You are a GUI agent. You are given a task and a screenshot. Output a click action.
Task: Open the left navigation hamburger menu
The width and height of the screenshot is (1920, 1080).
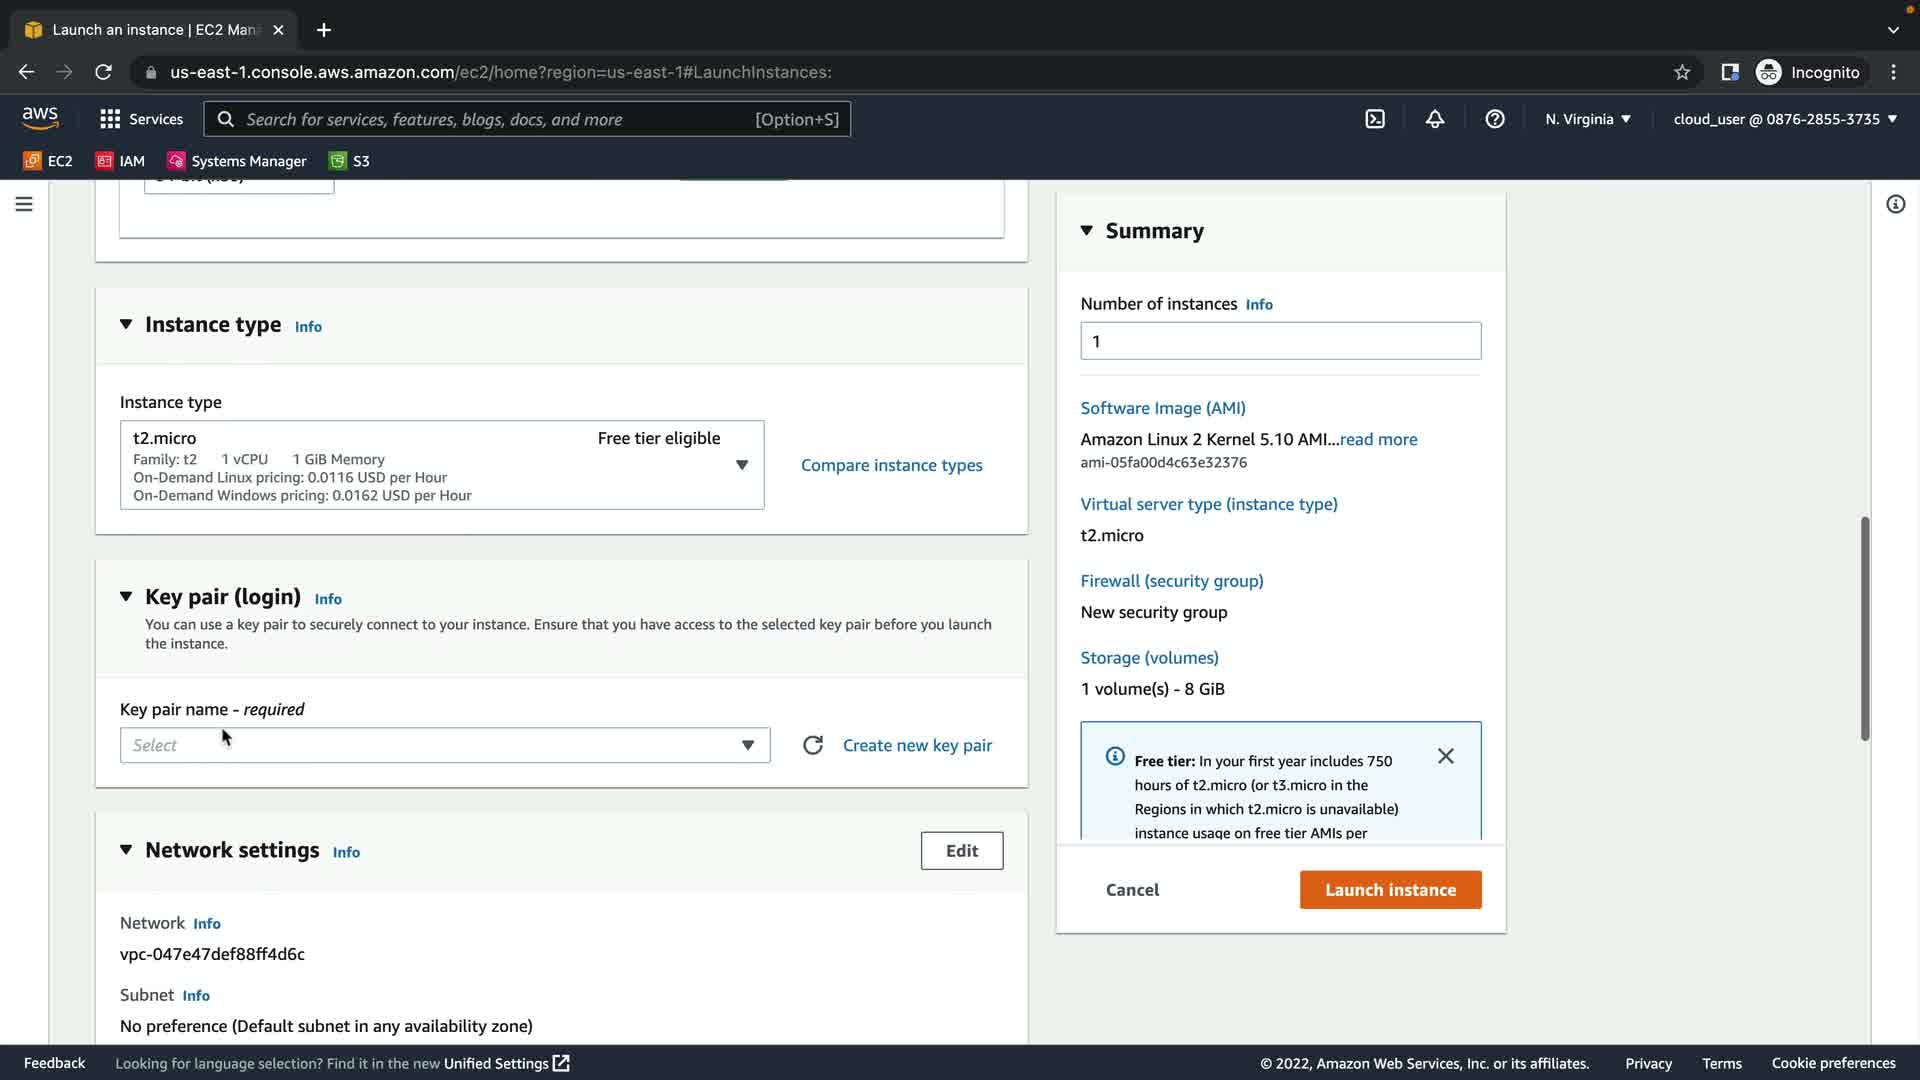coord(24,204)
